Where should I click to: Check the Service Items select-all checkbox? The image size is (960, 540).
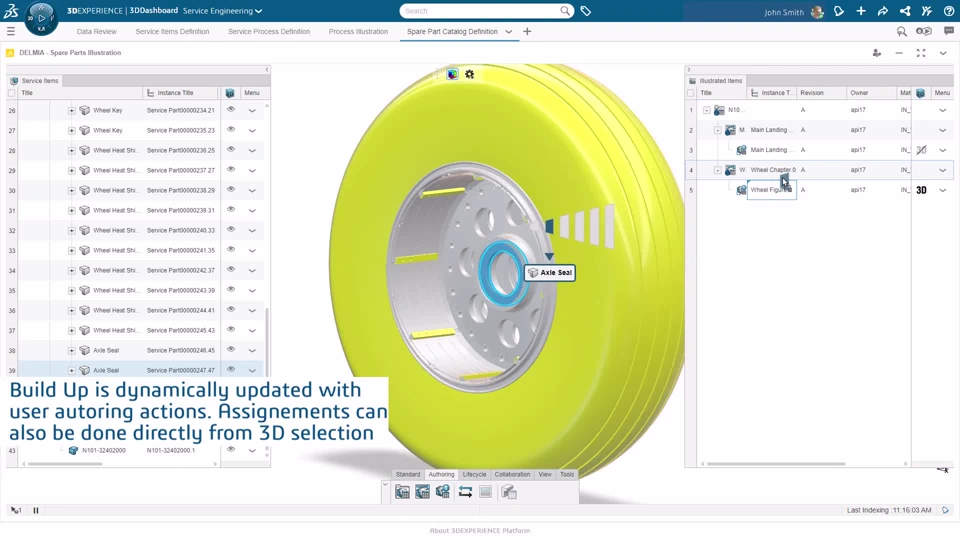[12, 93]
